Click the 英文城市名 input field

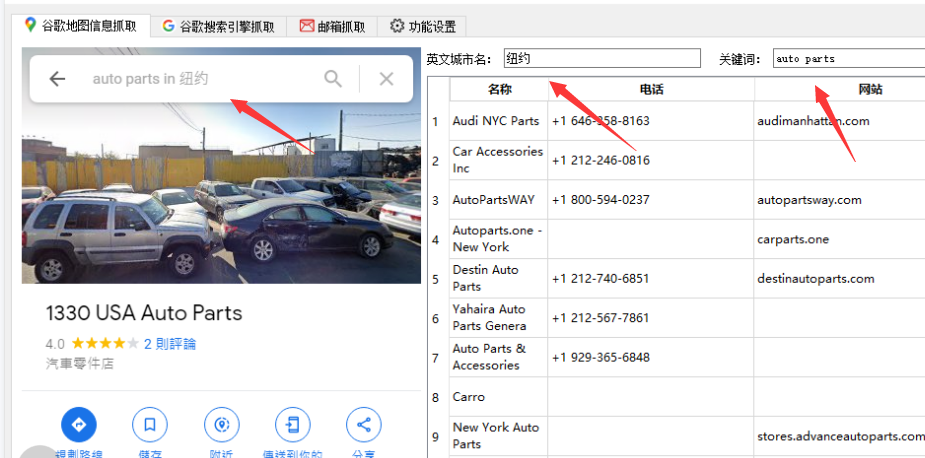pyautogui.click(x=602, y=58)
